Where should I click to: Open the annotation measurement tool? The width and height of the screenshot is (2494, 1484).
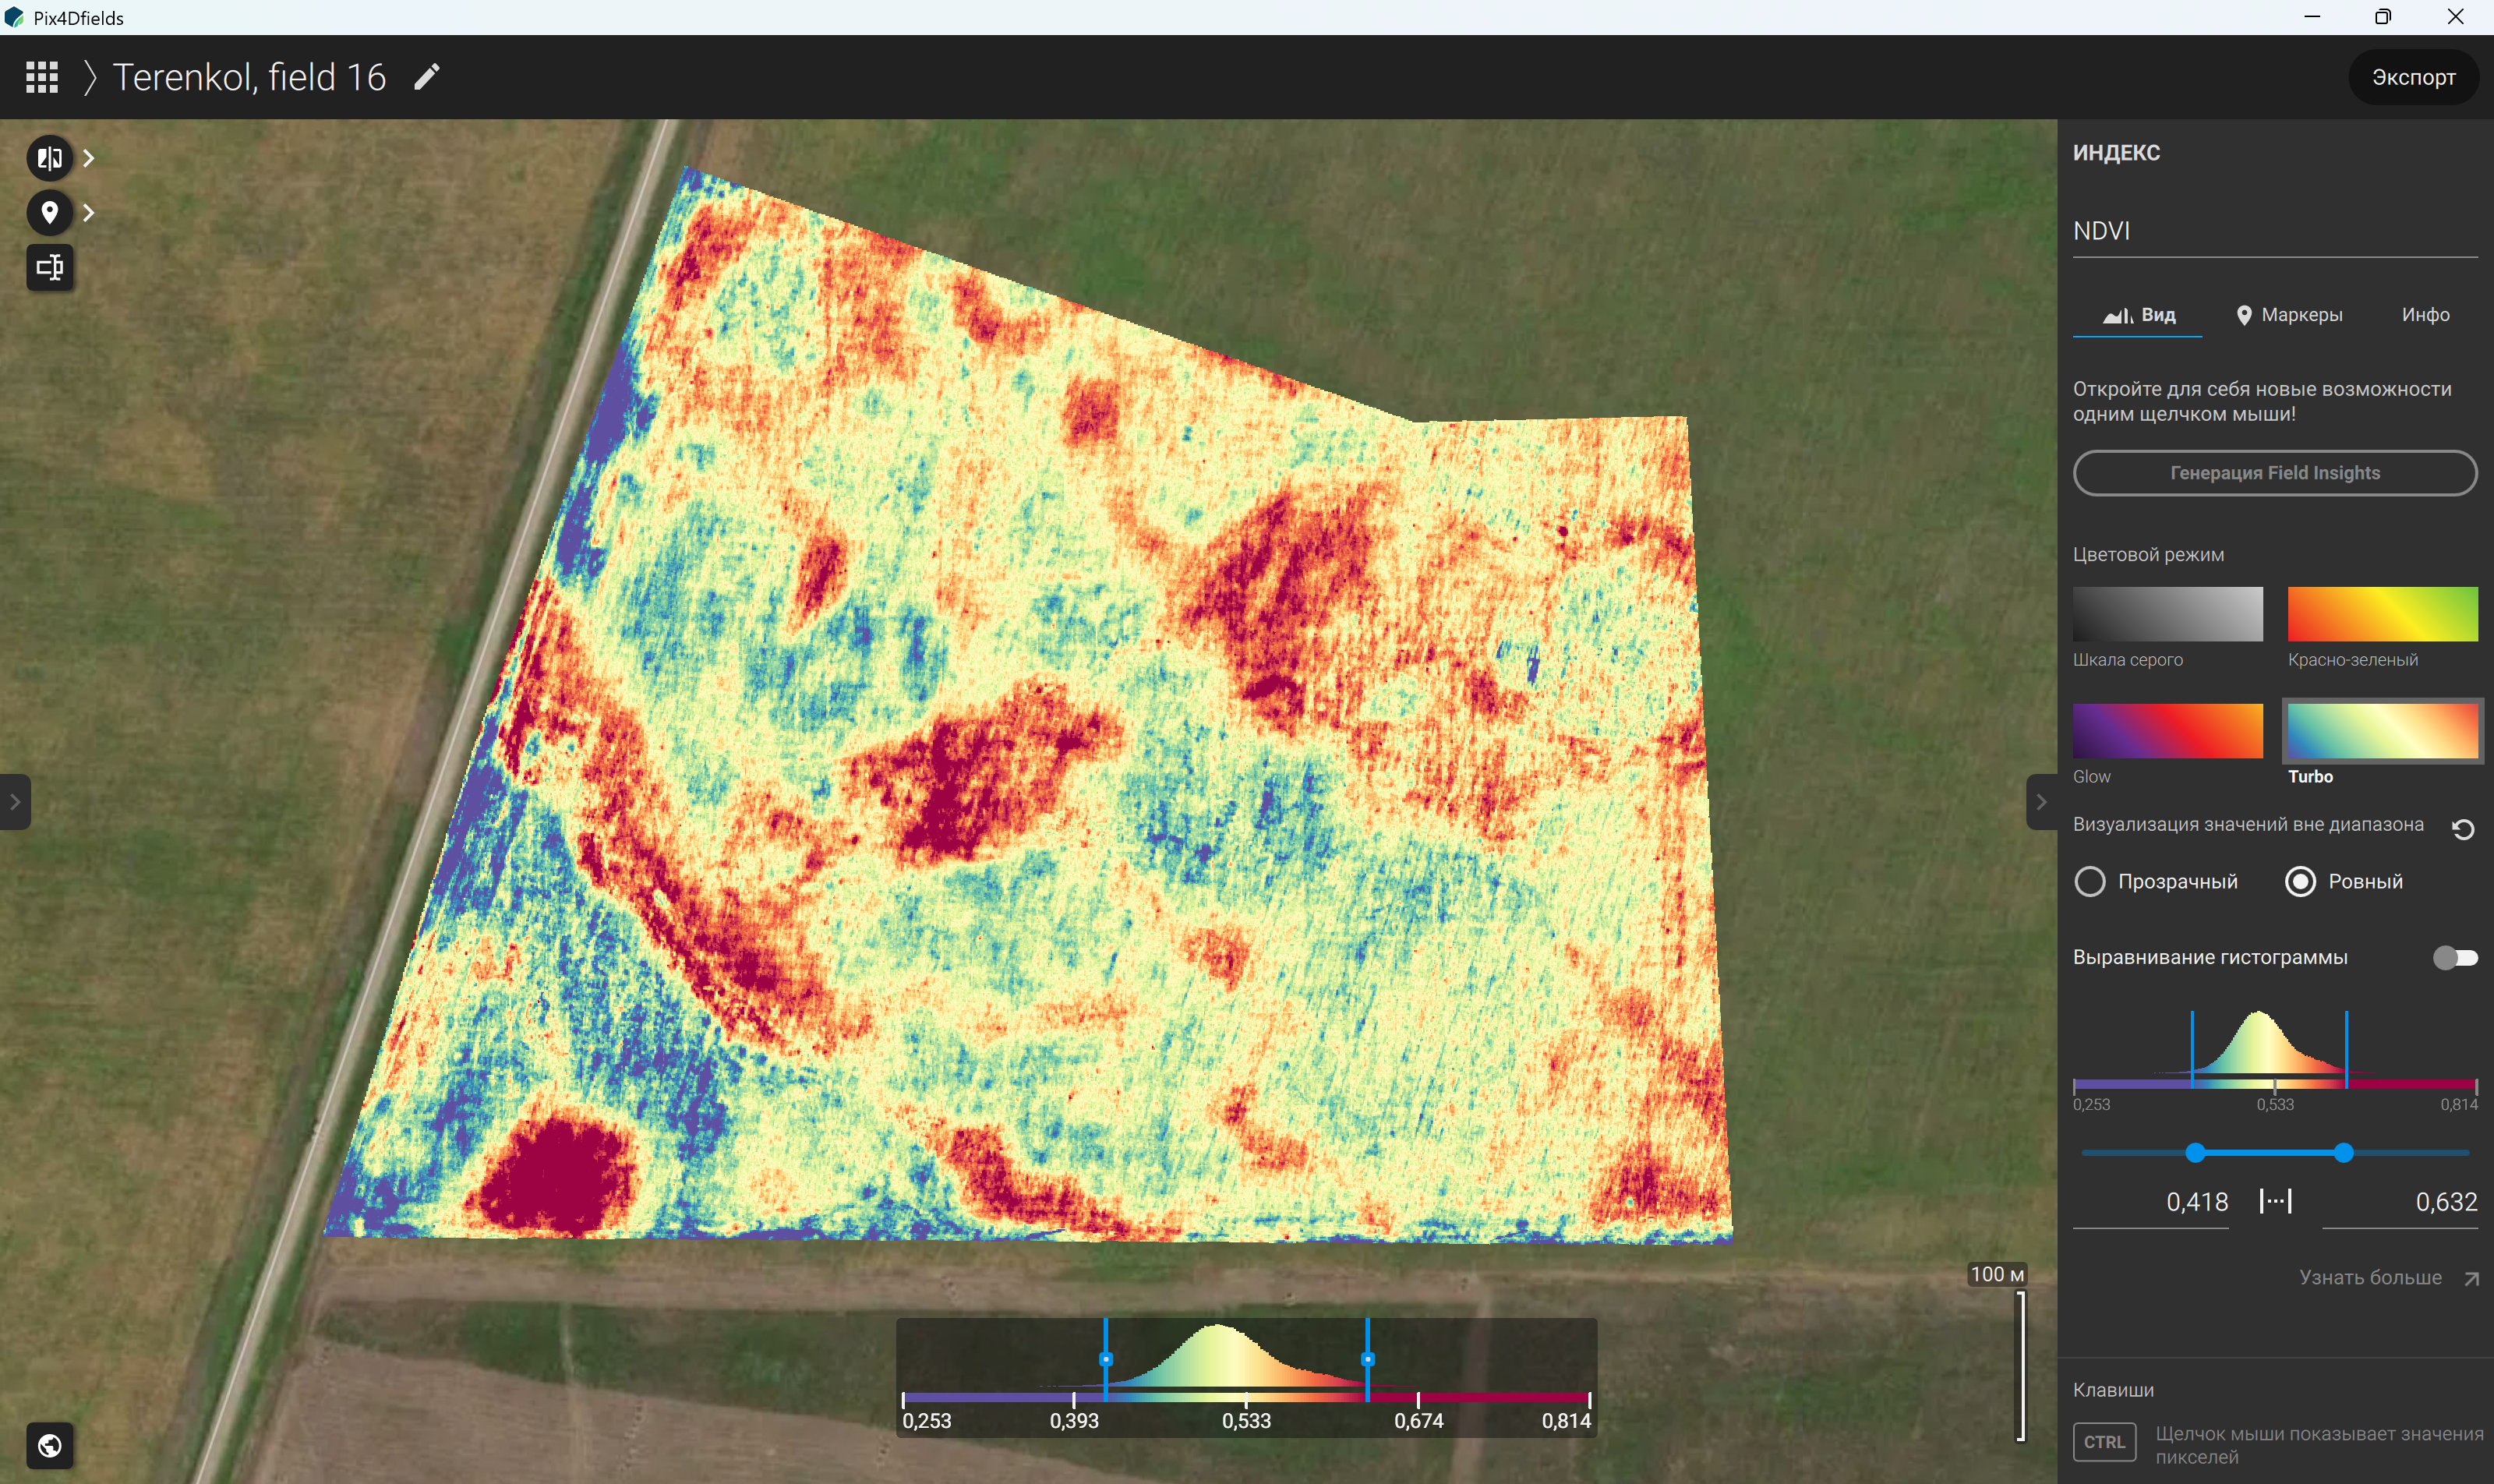click(x=49, y=267)
